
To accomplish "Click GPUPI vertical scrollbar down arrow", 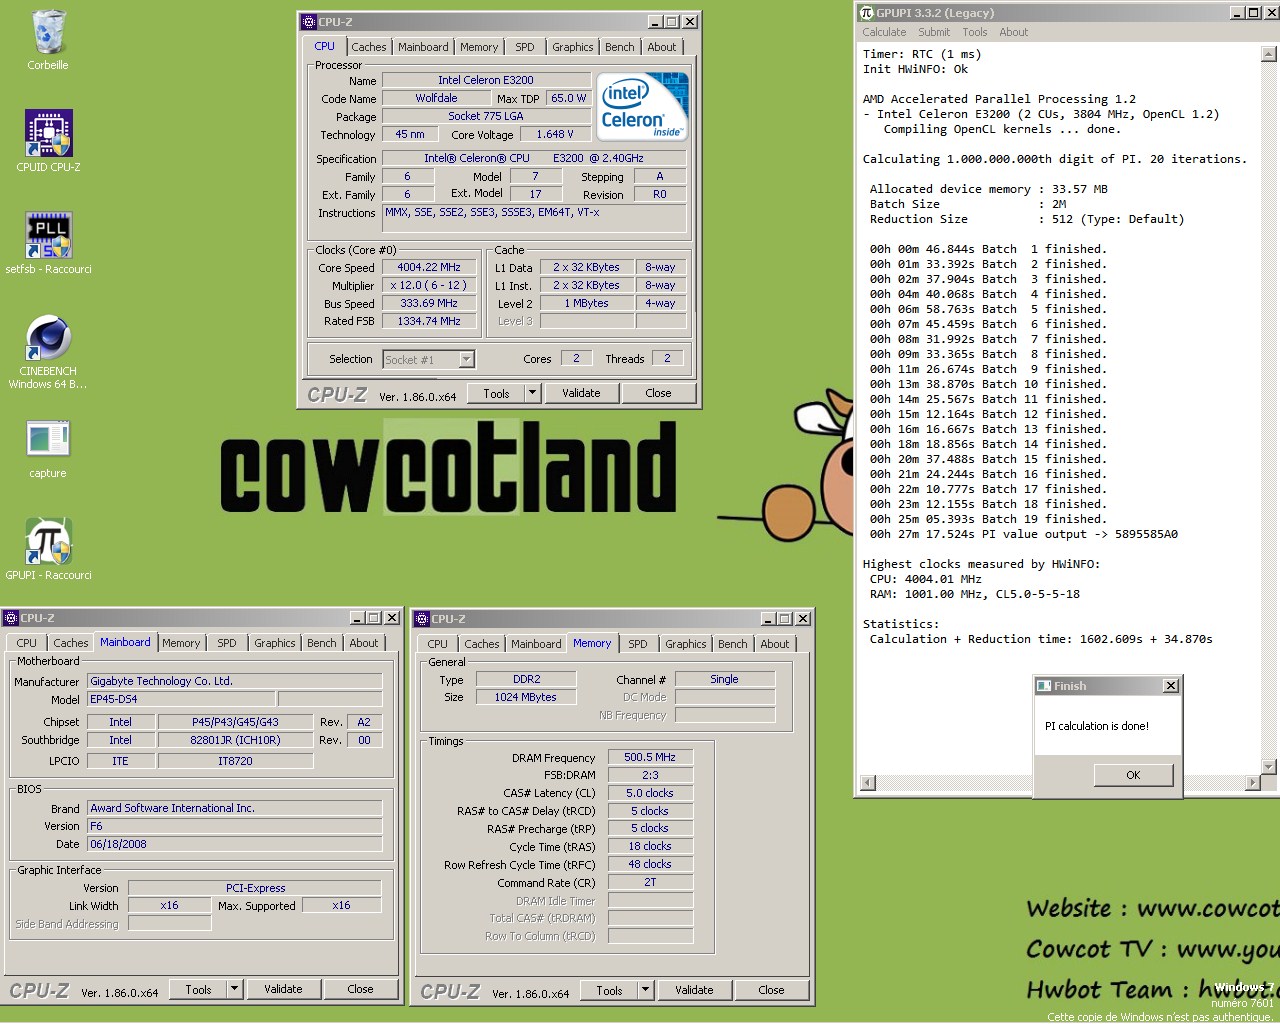I will coord(1269,767).
